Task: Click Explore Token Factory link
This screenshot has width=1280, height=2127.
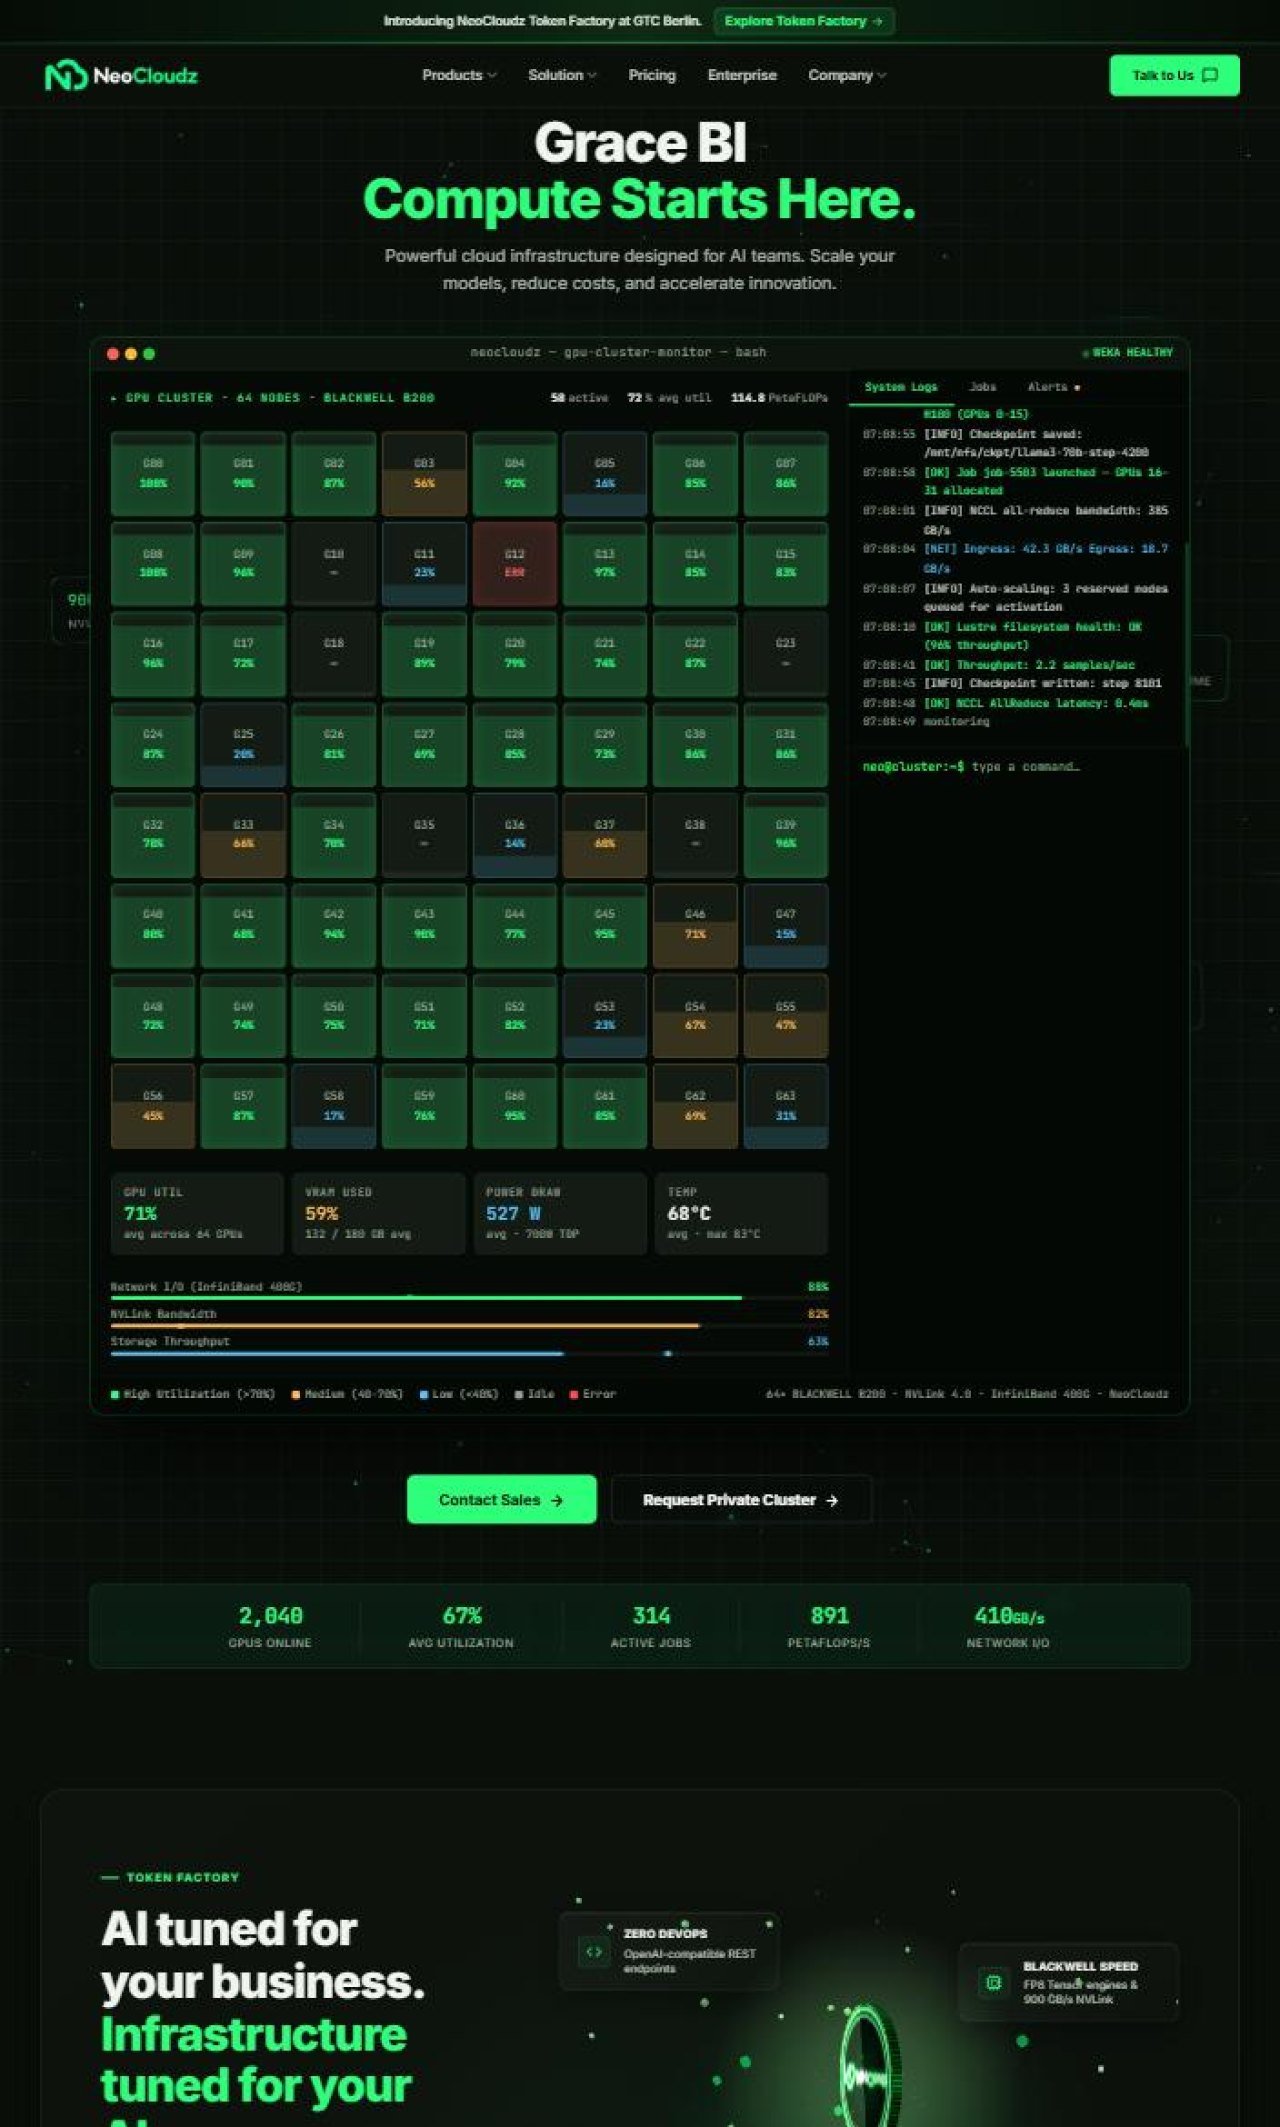Action: pos(804,21)
